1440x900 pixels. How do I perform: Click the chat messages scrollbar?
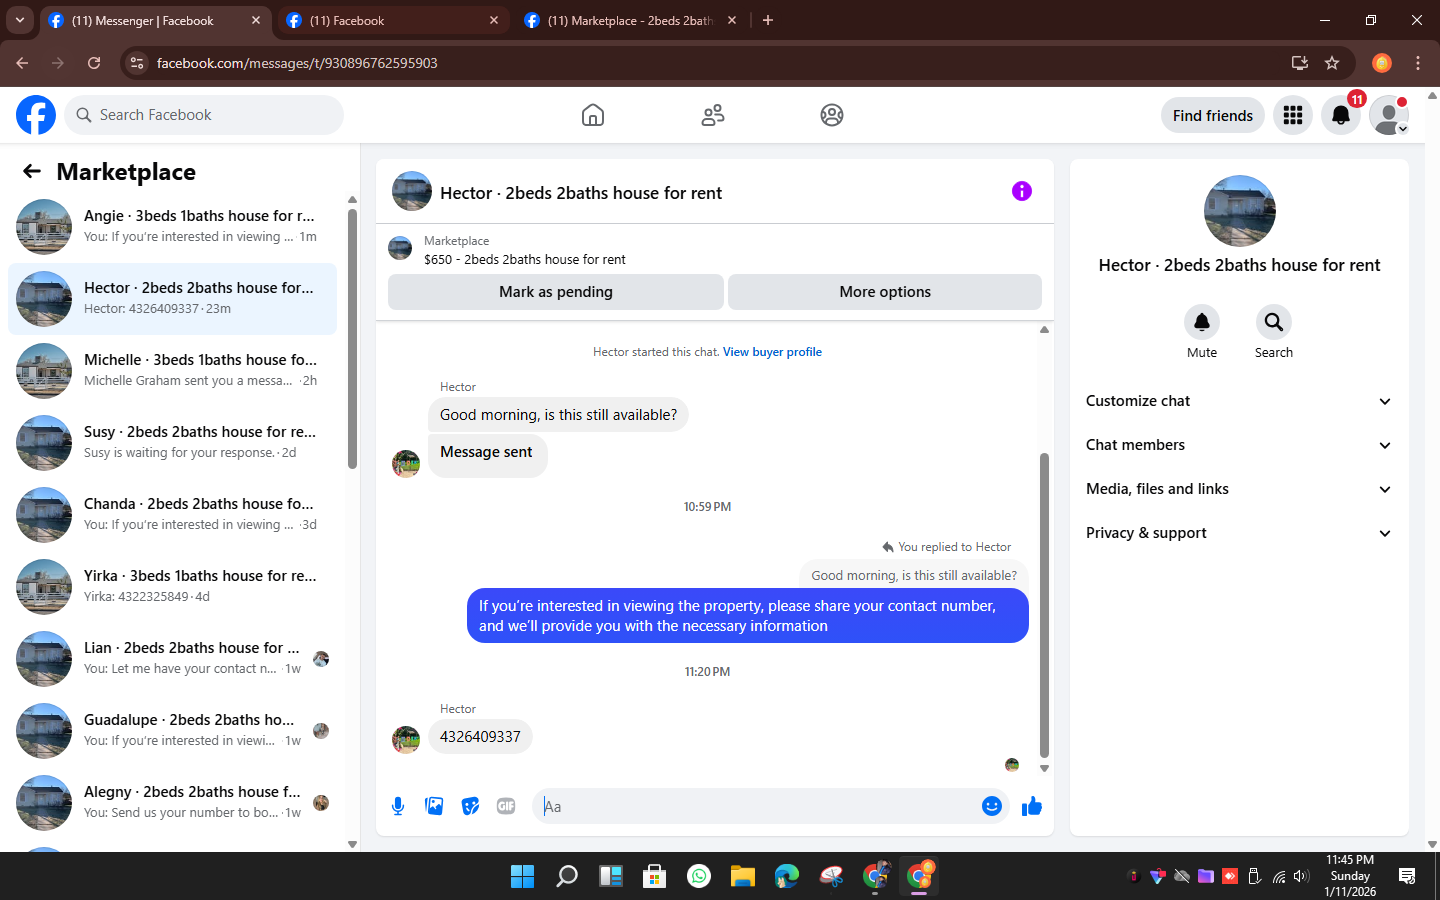pos(1044,605)
